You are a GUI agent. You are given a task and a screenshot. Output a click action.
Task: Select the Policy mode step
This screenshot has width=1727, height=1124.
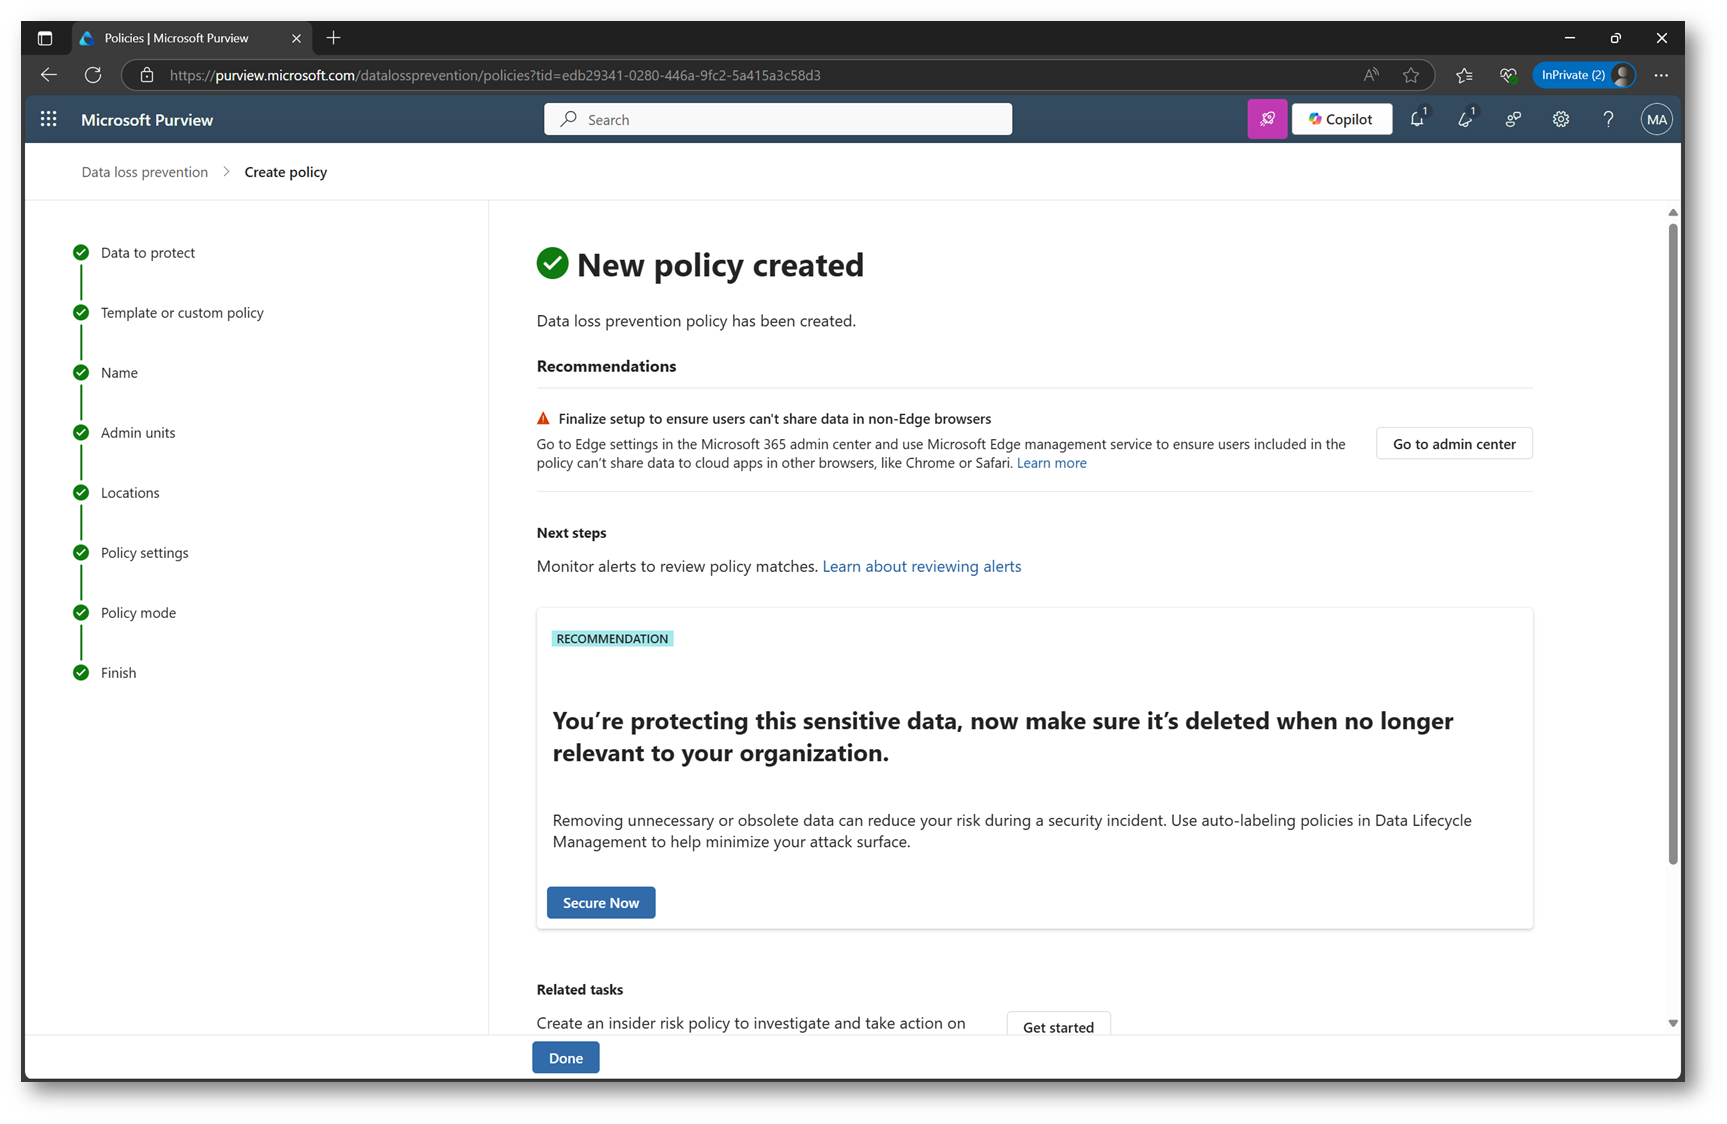[x=138, y=612]
